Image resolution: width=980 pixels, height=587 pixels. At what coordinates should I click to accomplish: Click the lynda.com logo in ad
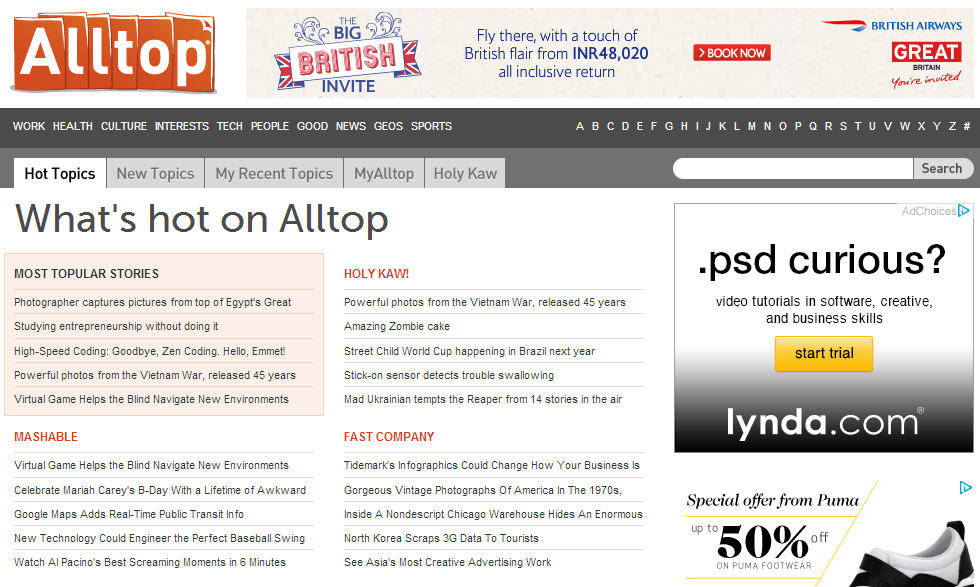click(824, 422)
